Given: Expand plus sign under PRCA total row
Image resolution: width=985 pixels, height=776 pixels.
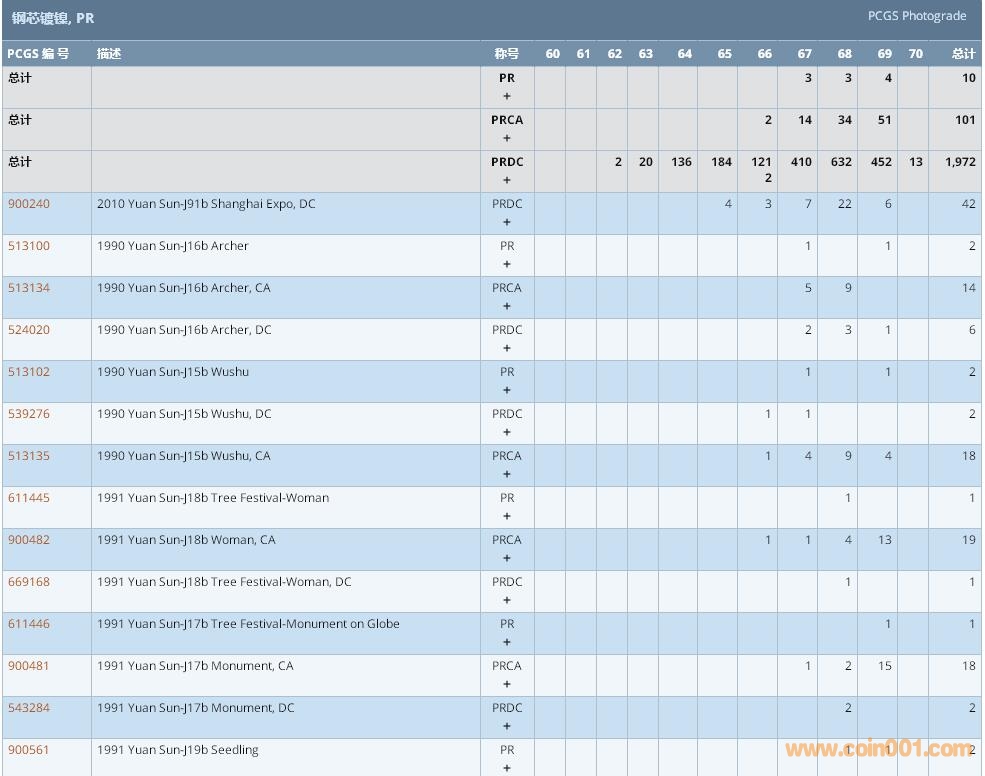Looking at the screenshot, I should click(507, 139).
